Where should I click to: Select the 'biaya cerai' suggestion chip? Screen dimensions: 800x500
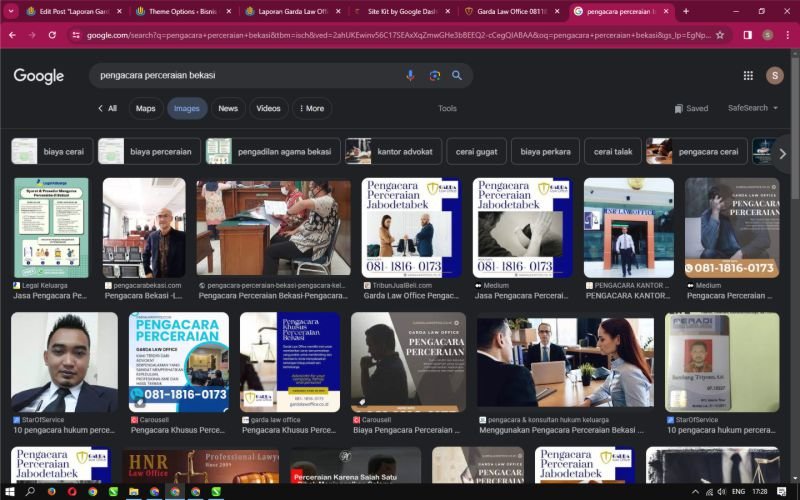[x=52, y=151]
